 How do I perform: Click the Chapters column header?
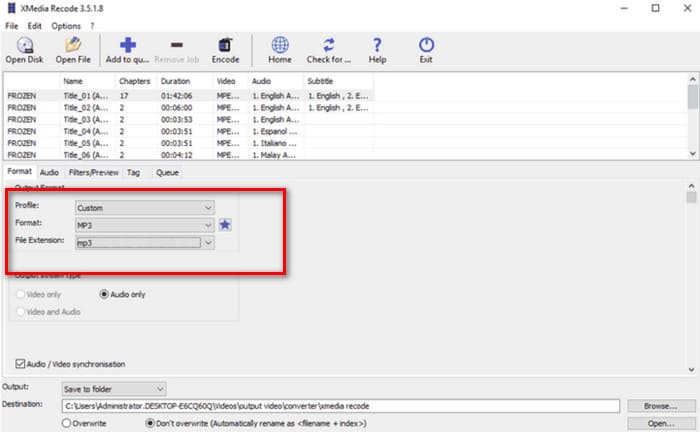tap(135, 81)
